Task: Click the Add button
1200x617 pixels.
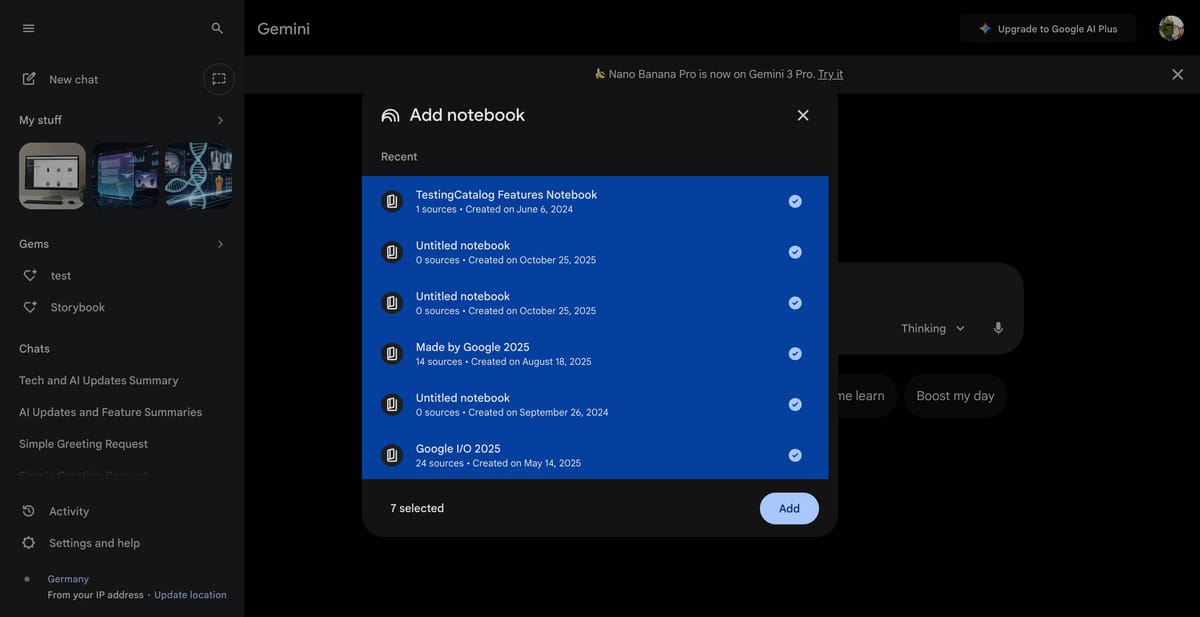Action: pos(789,508)
